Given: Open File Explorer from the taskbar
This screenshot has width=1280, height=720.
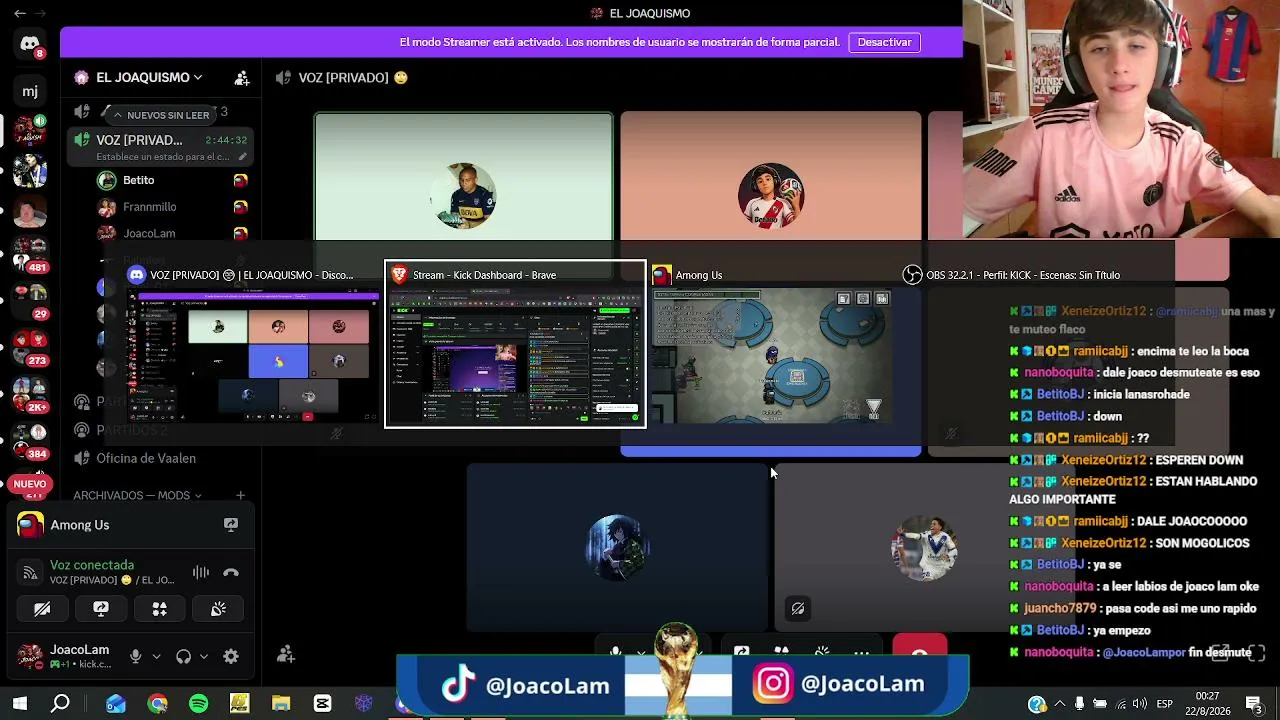Looking at the screenshot, I should point(281,704).
